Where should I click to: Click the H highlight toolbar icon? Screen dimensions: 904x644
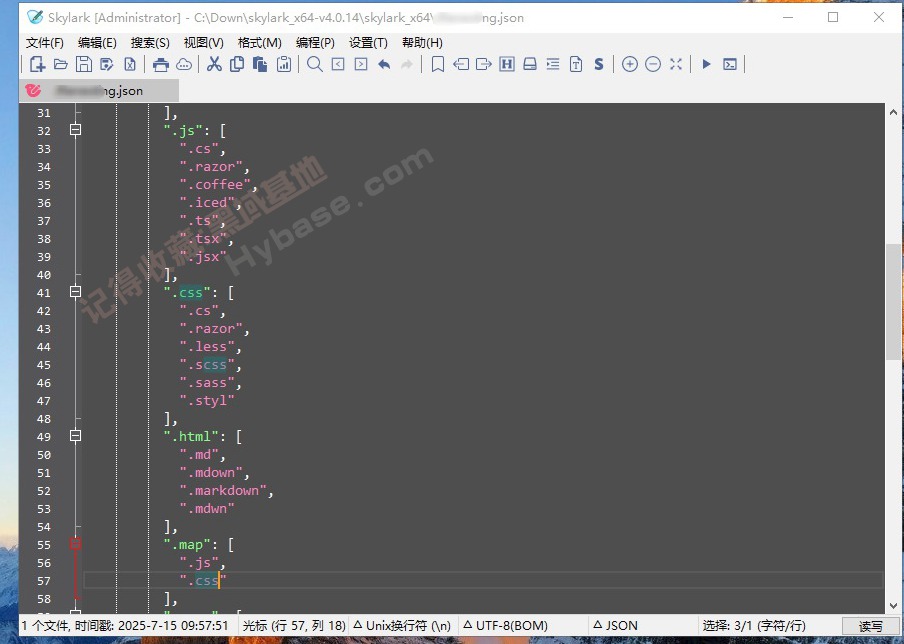tap(507, 64)
